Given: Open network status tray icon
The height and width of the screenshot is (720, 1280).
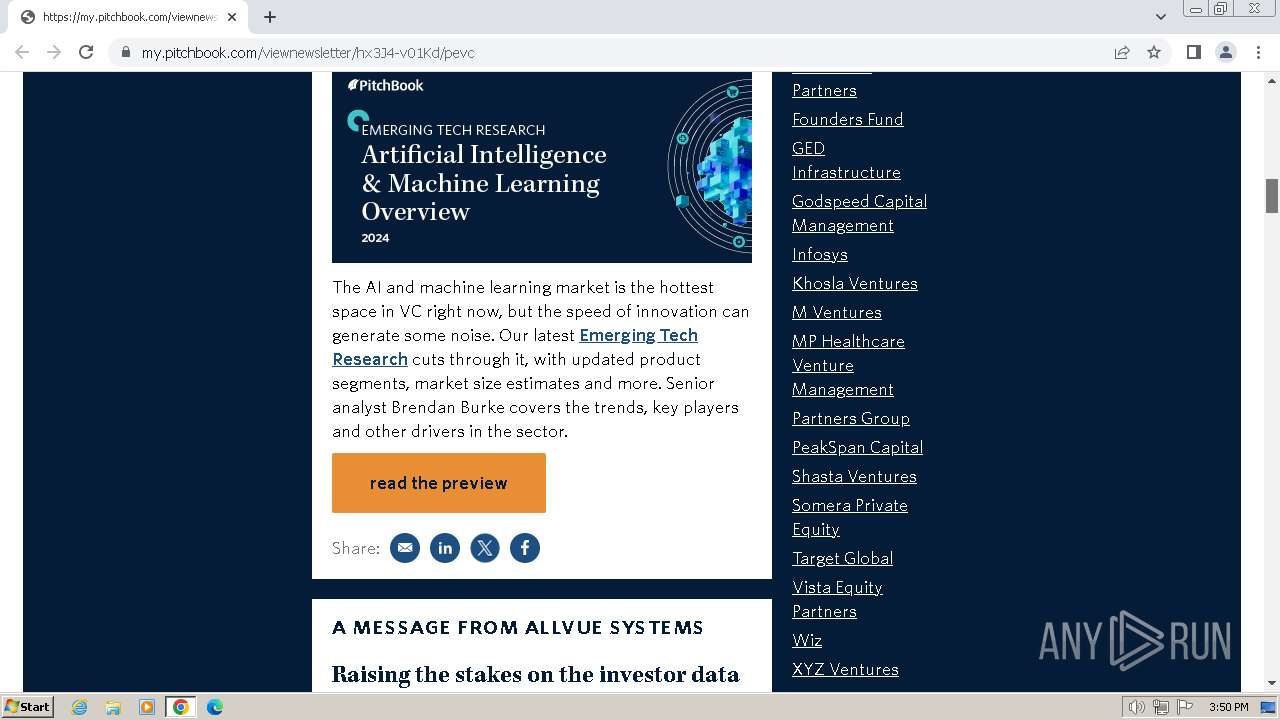Looking at the screenshot, I should coord(1161,707).
